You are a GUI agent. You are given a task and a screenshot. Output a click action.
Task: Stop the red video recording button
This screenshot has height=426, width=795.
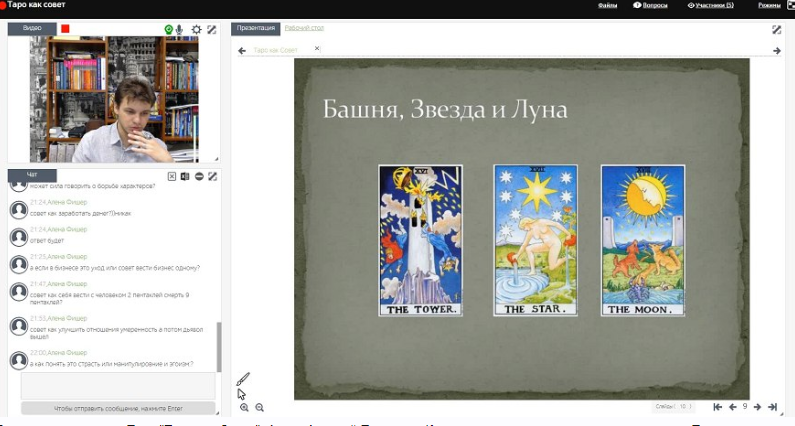pos(66,29)
